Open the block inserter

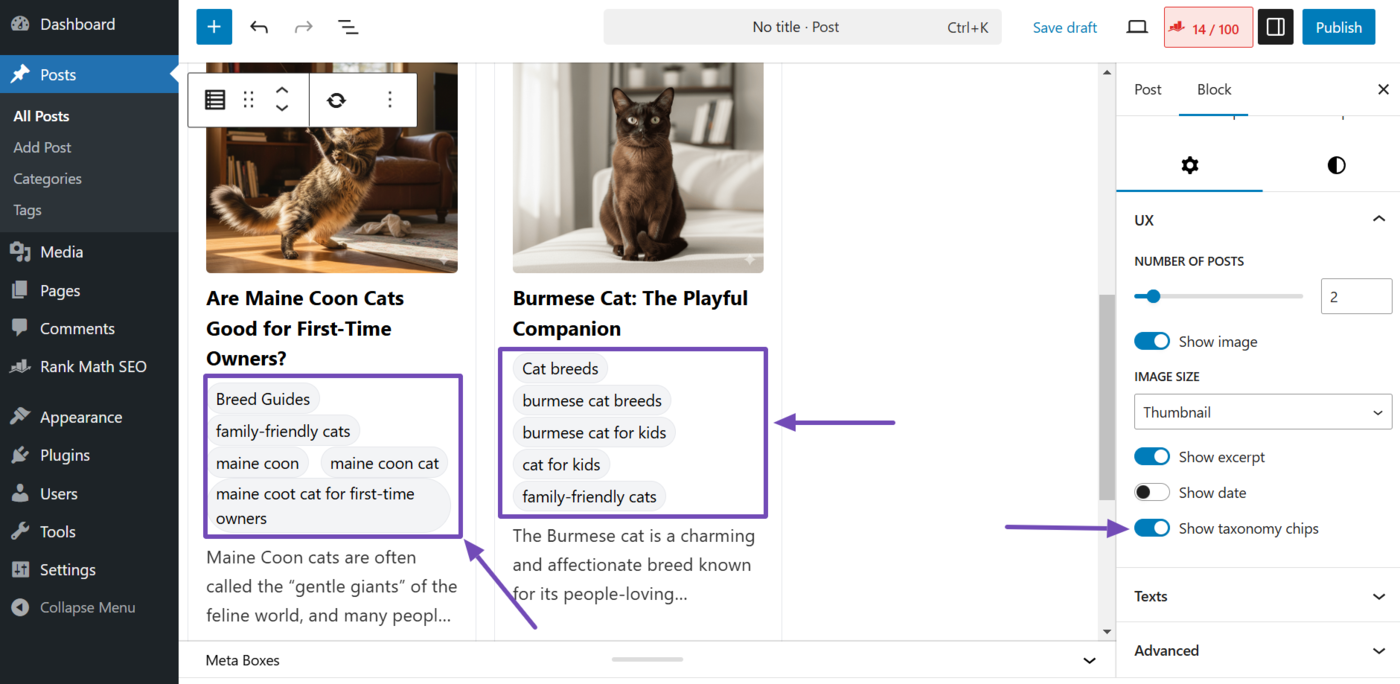[213, 26]
